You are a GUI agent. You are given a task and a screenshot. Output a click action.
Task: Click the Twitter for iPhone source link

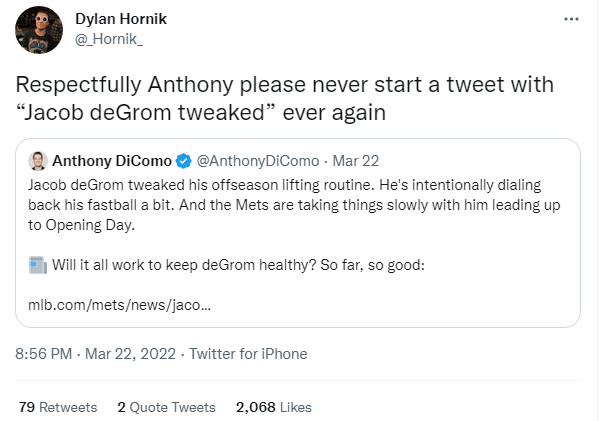(x=248, y=353)
